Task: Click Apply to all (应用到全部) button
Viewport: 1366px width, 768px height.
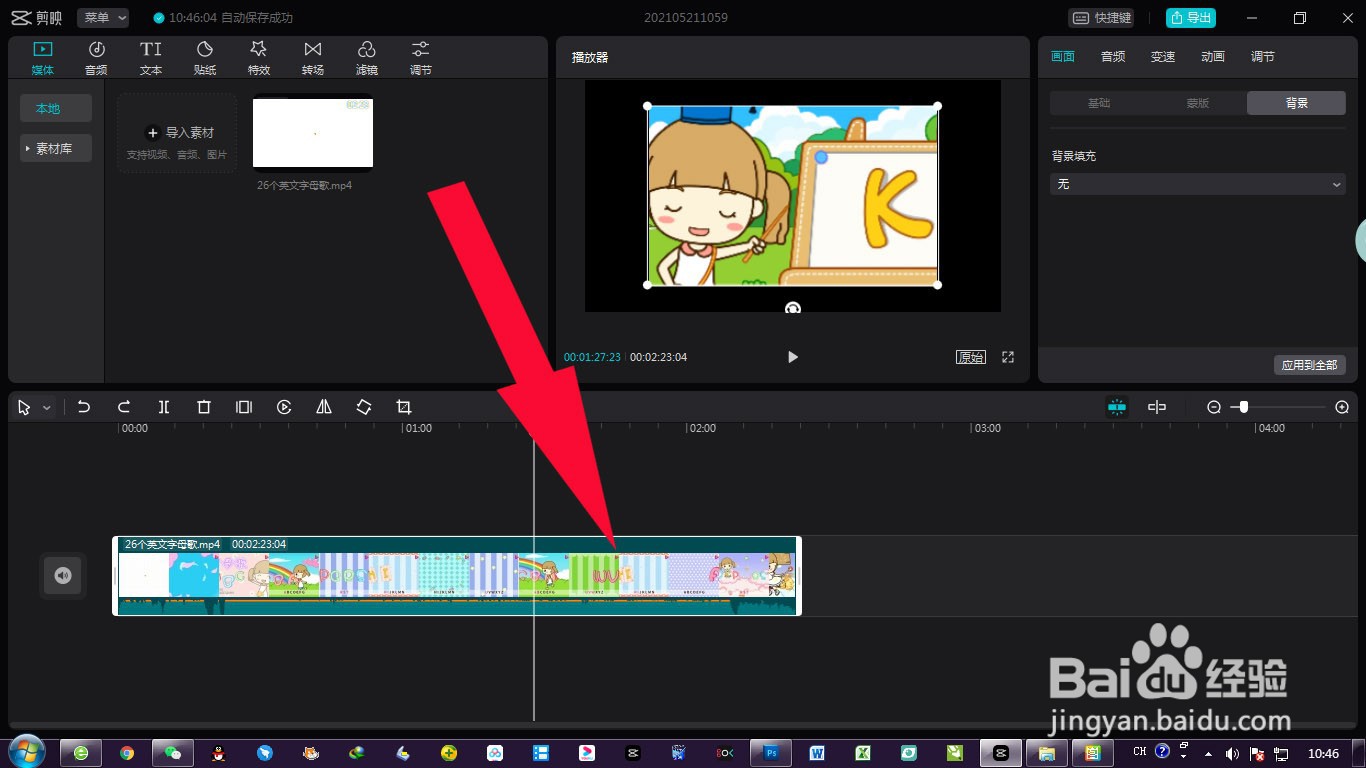Action: 1310,365
